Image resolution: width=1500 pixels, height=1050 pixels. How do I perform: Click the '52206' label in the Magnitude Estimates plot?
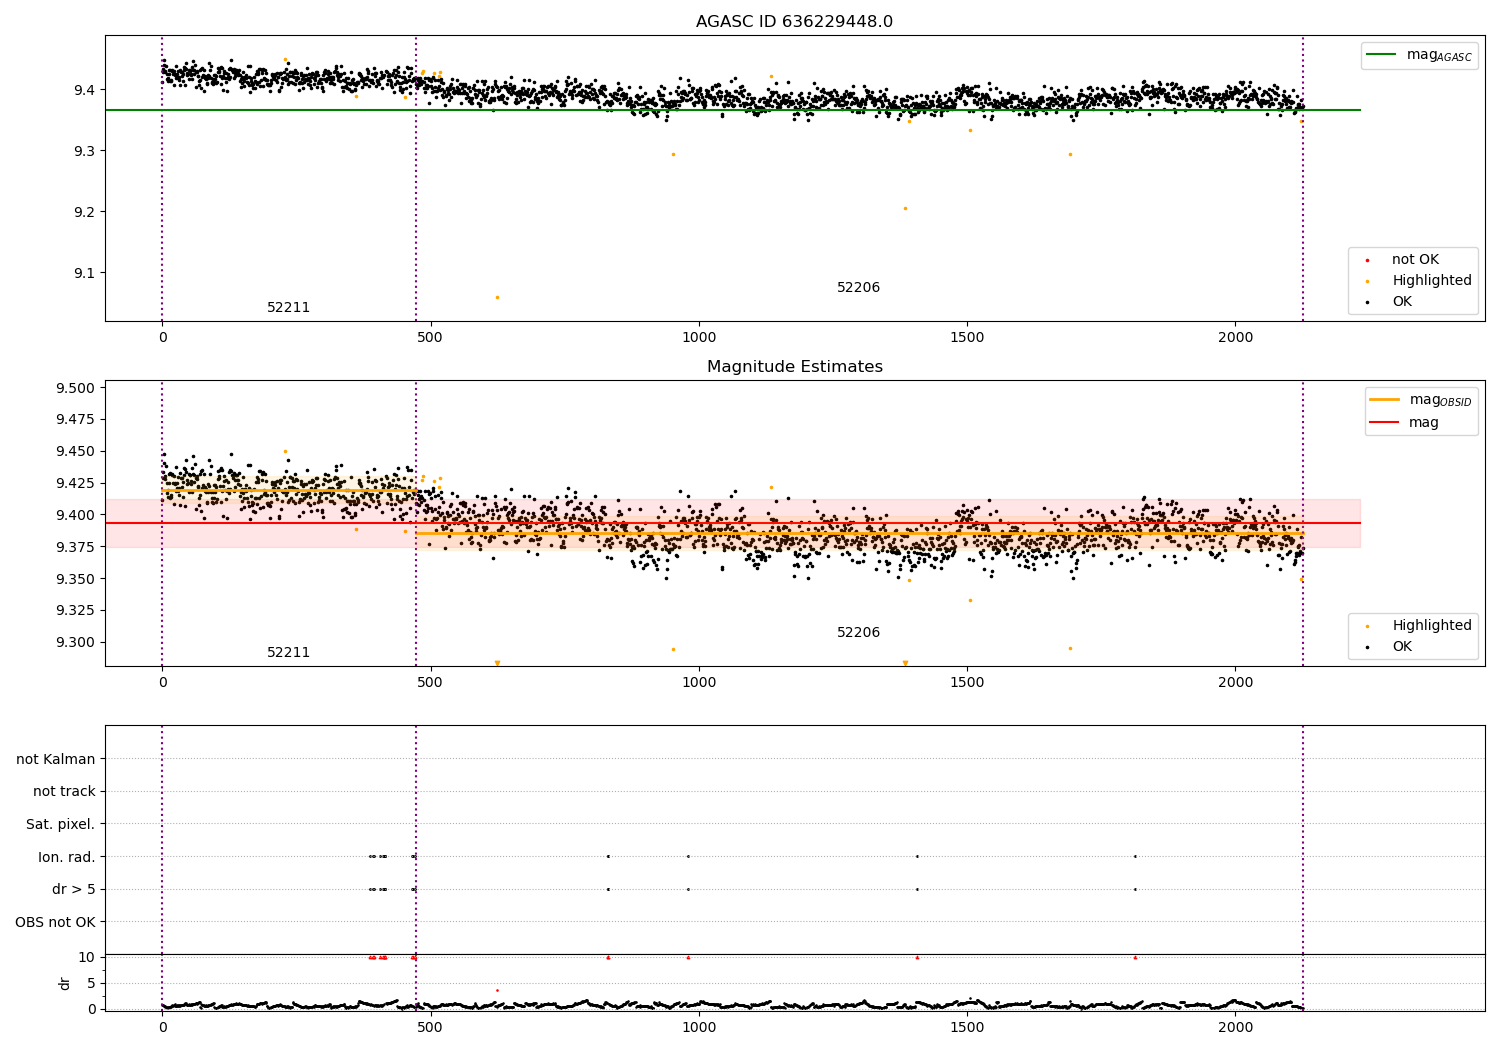858,633
